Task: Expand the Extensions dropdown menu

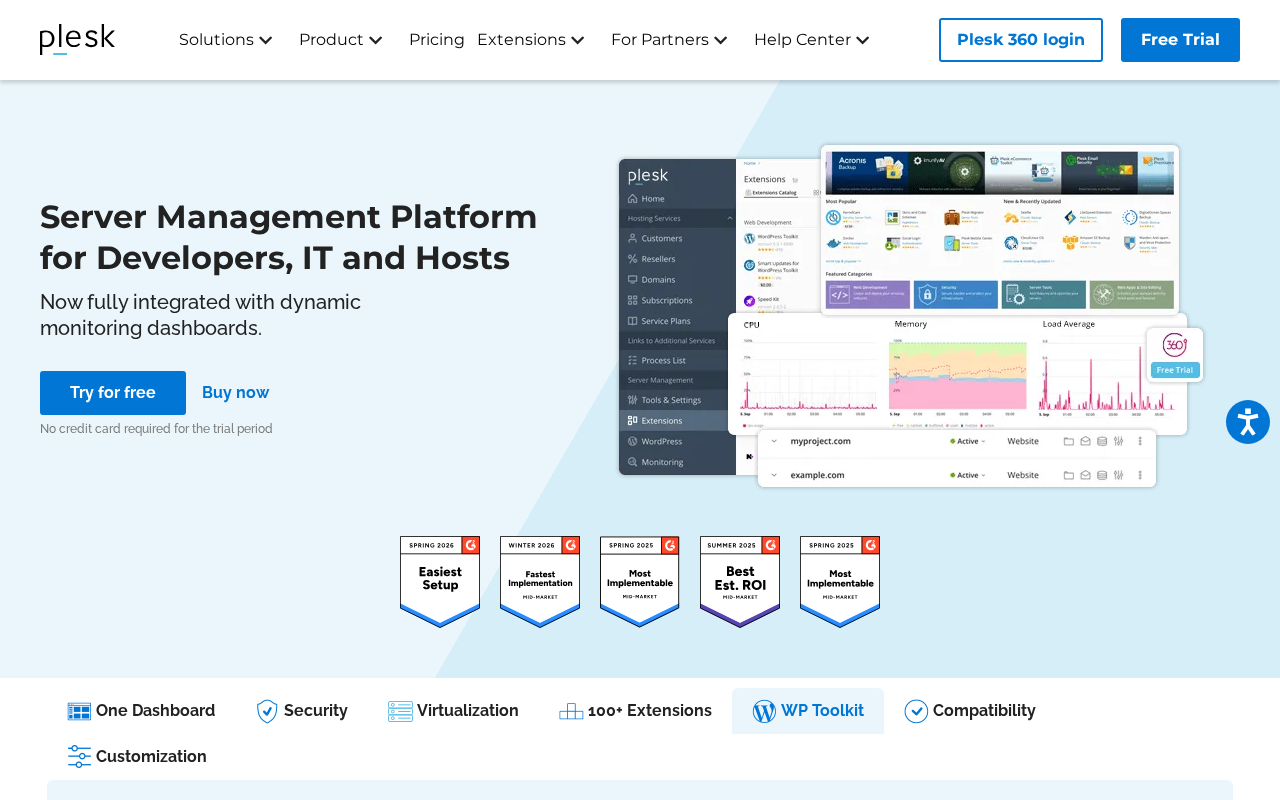Action: click(530, 40)
